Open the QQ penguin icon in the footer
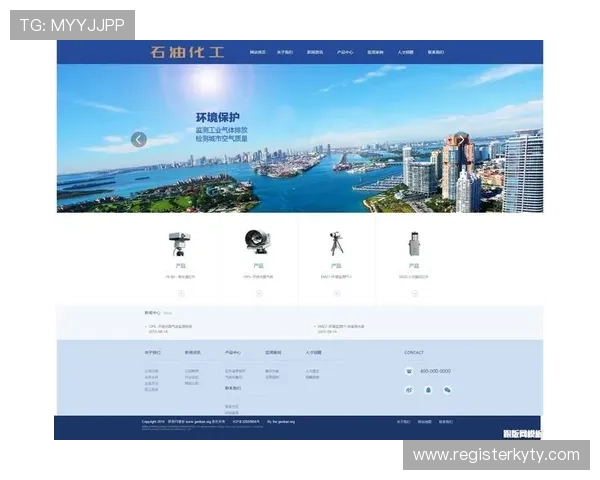This screenshot has height=480, width=600. [428, 390]
